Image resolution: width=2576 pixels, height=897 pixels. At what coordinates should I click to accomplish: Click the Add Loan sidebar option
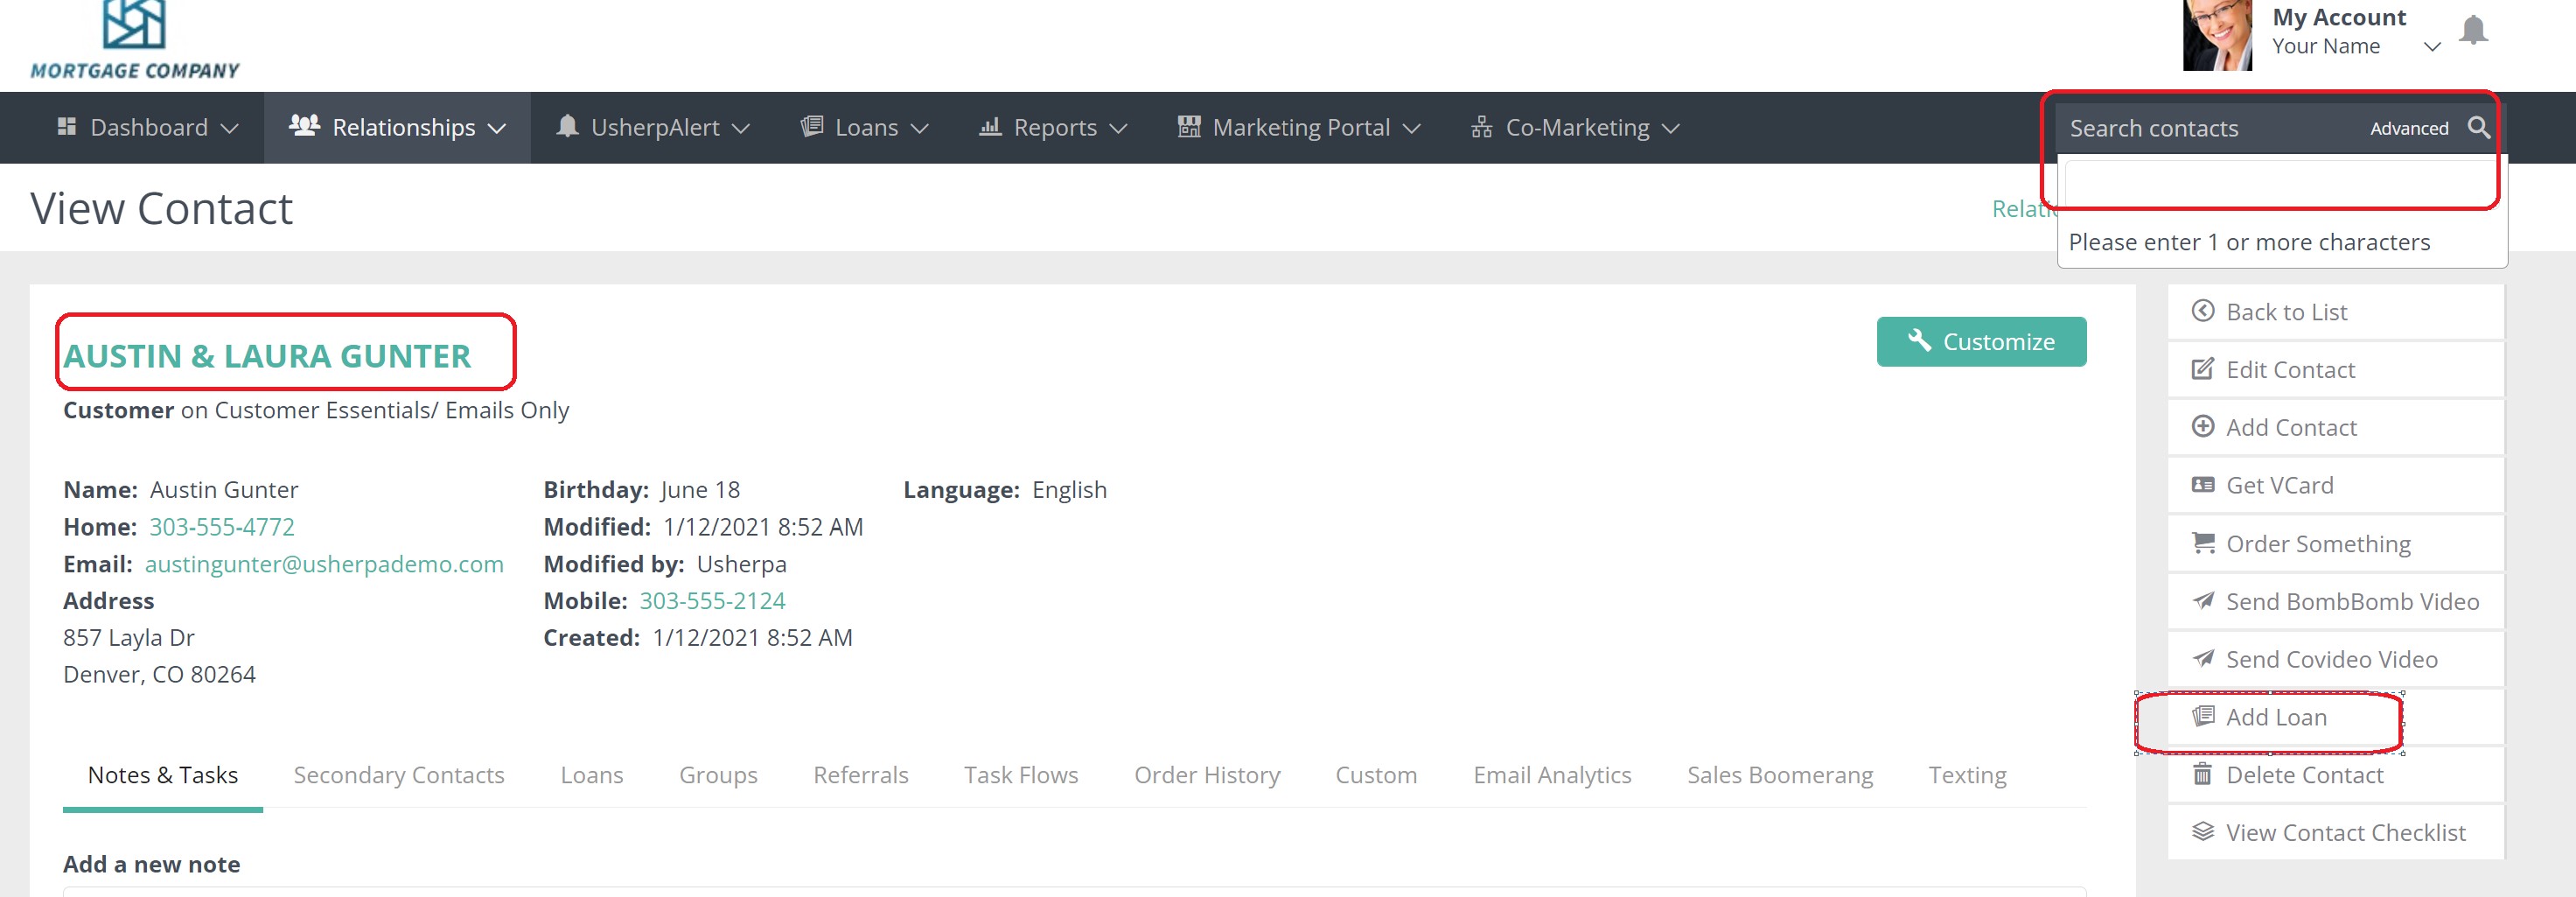2275,717
